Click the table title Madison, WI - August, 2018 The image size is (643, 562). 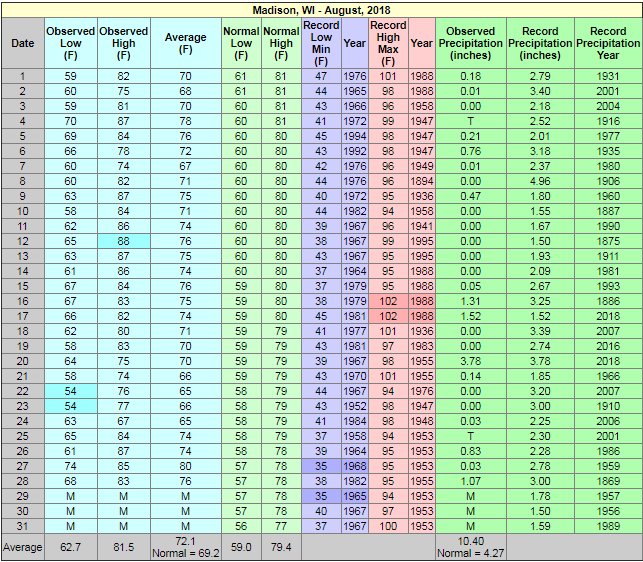(321, 10)
